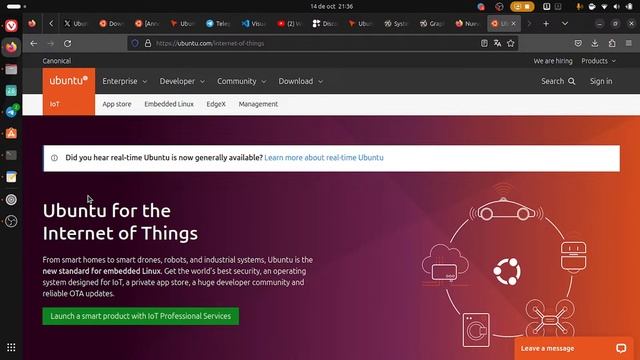The width and height of the screenshot is (640, 360).
Task: Open the Pocket save icon
Action: (578, 43)
